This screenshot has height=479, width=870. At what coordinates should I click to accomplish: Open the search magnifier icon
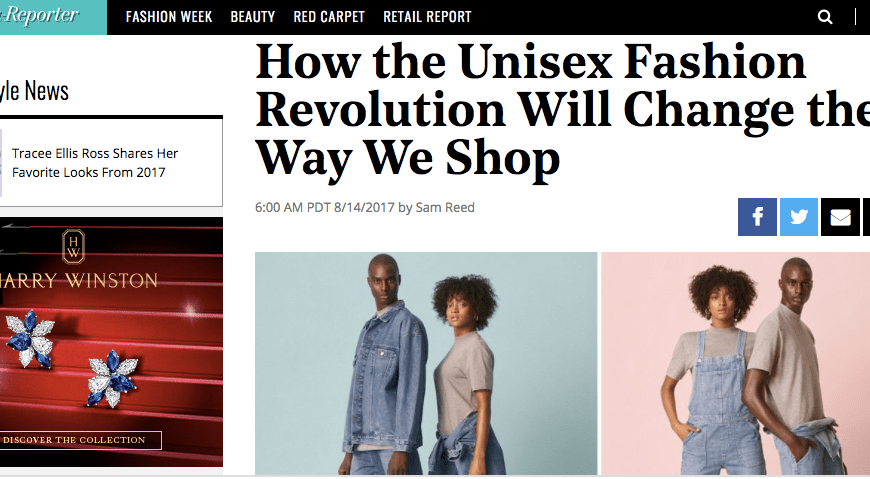825,17
